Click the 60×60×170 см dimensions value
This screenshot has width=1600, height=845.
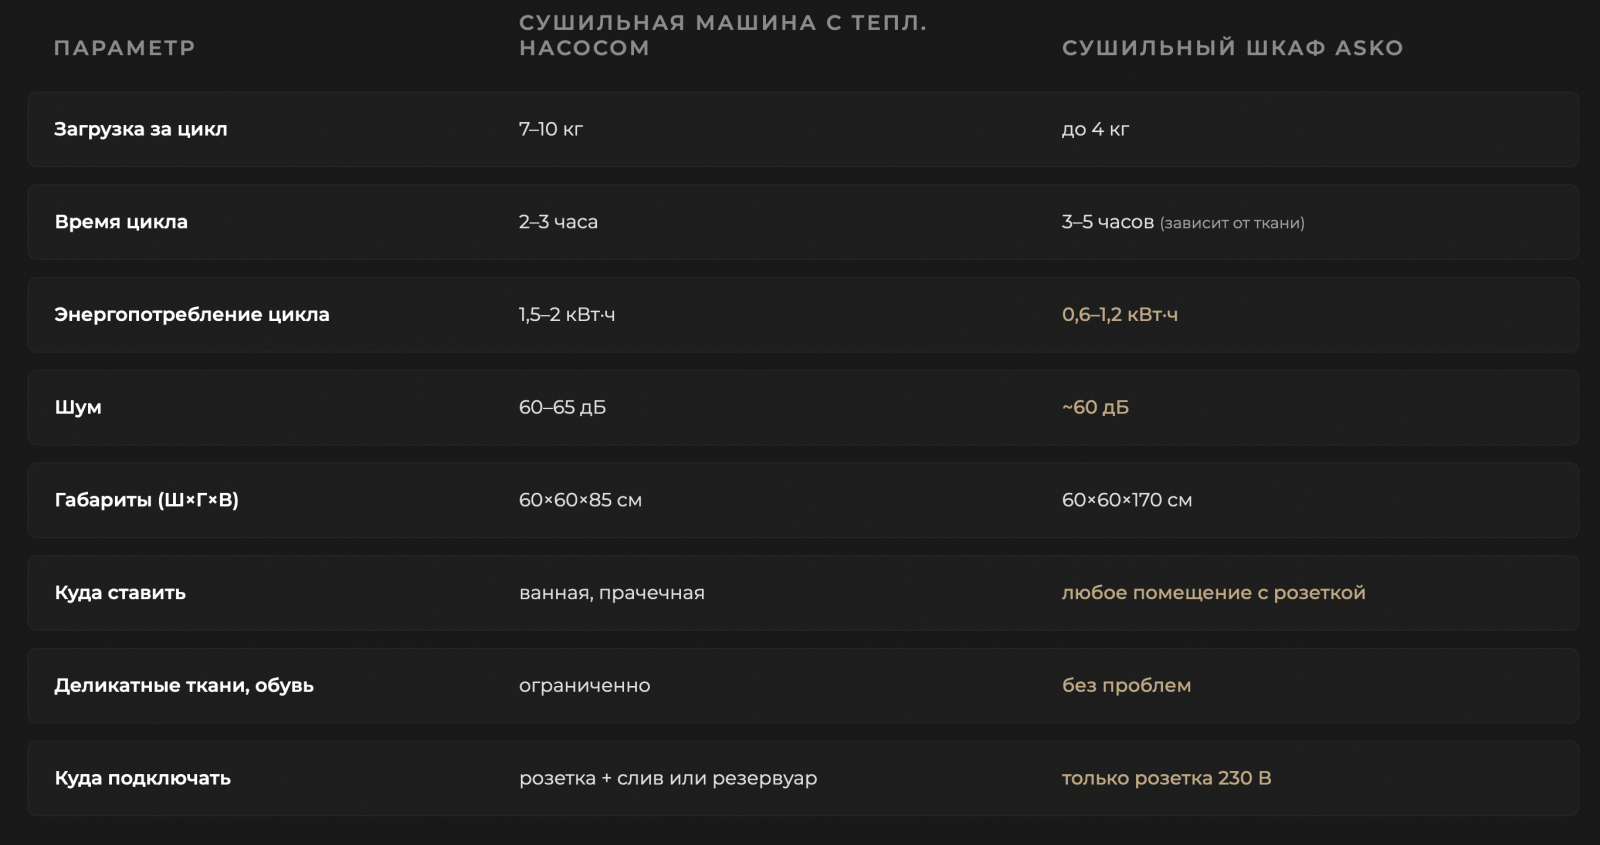click(1127, 500)
